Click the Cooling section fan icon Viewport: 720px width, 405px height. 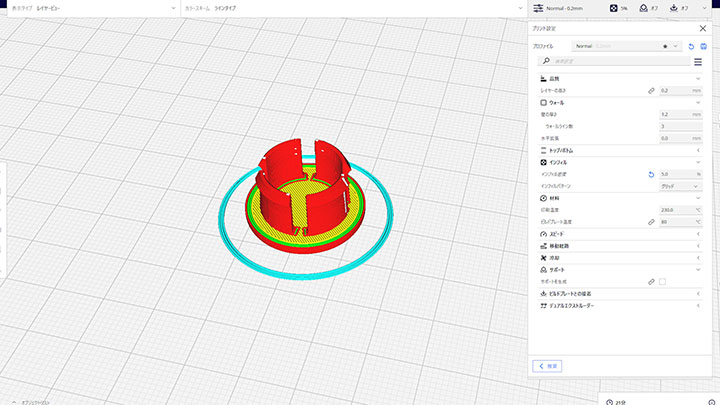[x=544, y=258]
